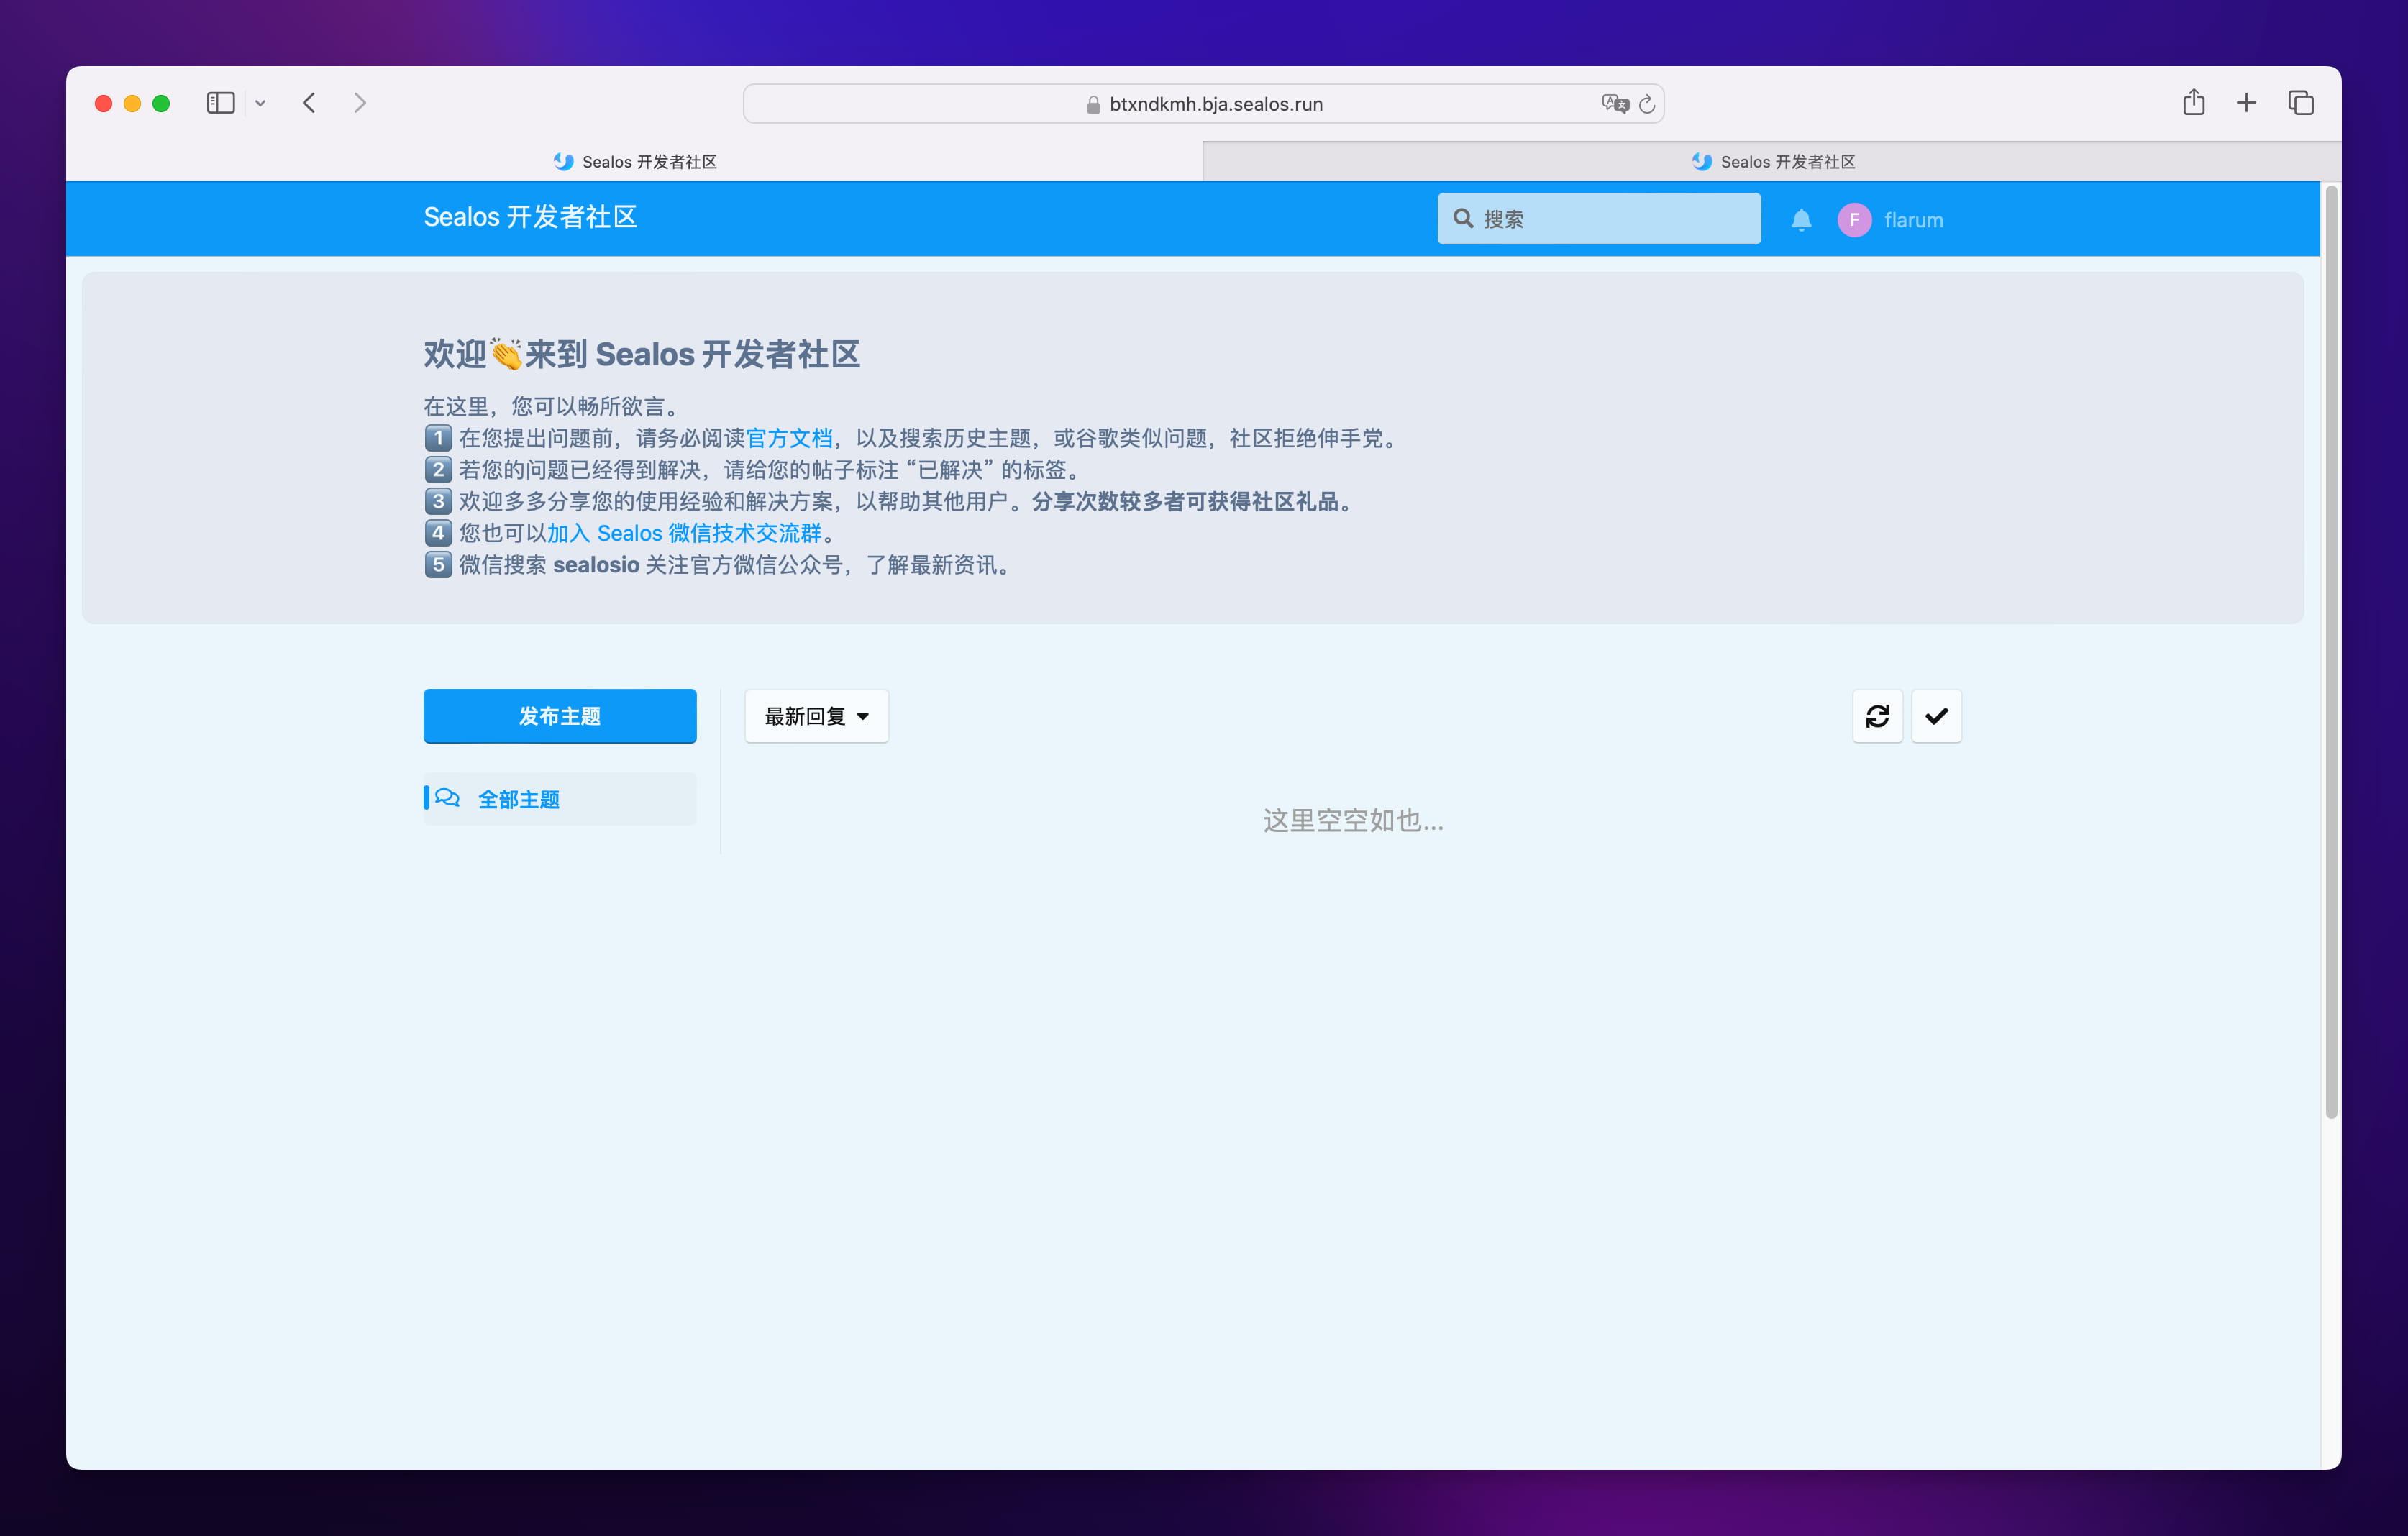The height and width of the screenshot is (1536, 2408).
Task: Go forward to the next page
Action: point(360,103)
